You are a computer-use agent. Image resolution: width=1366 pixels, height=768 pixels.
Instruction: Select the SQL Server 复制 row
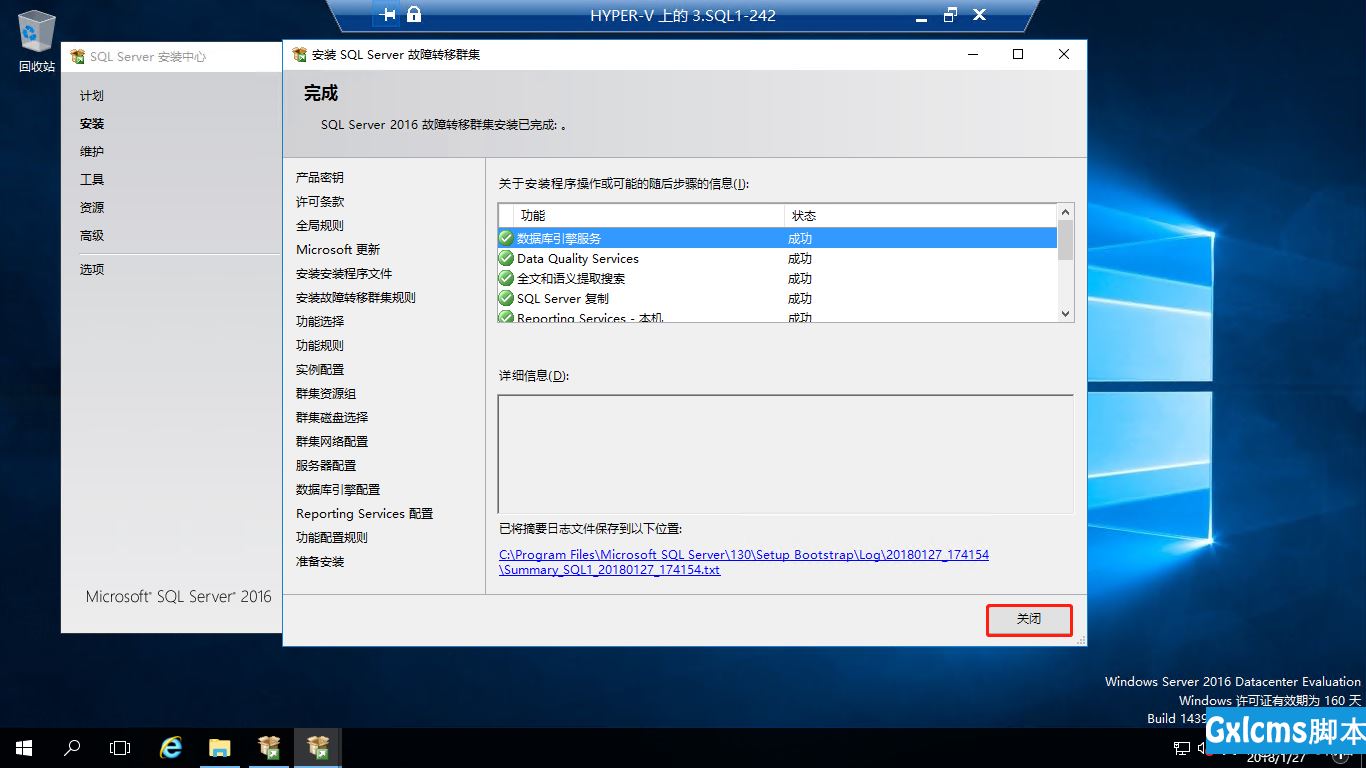pos(777,298)
